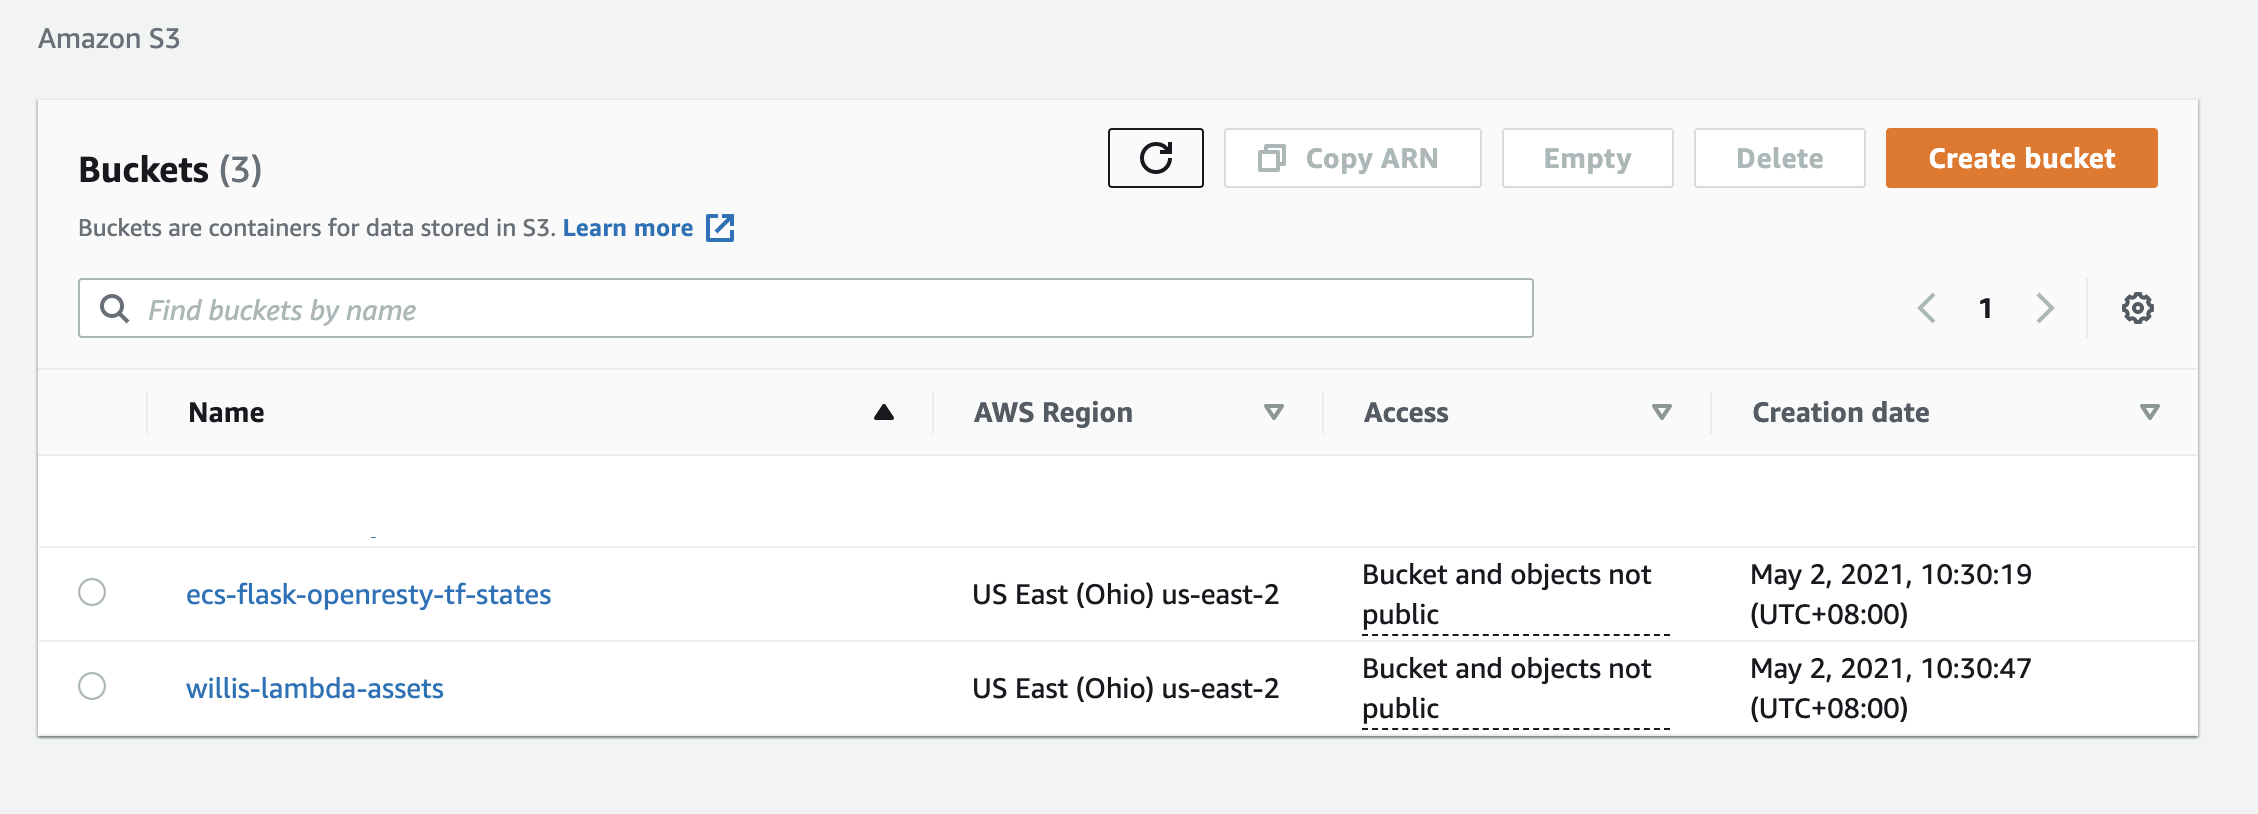Viewport: 2258px width, 814px height.
Task: Go to previous page chevron
Action: [x=1927, y=308]
